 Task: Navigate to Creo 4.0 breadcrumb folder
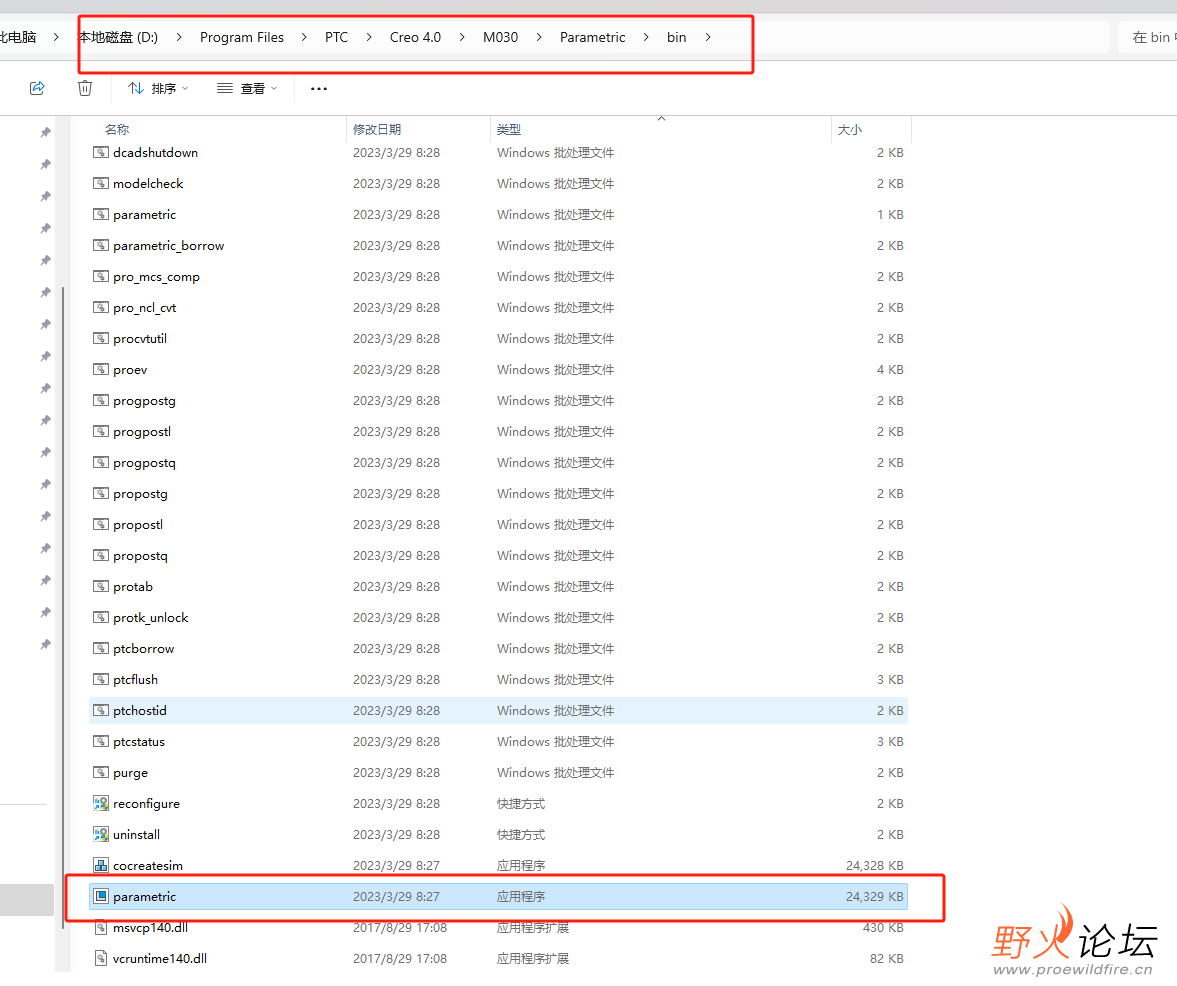pyautogui.click(x=415, y=38)
